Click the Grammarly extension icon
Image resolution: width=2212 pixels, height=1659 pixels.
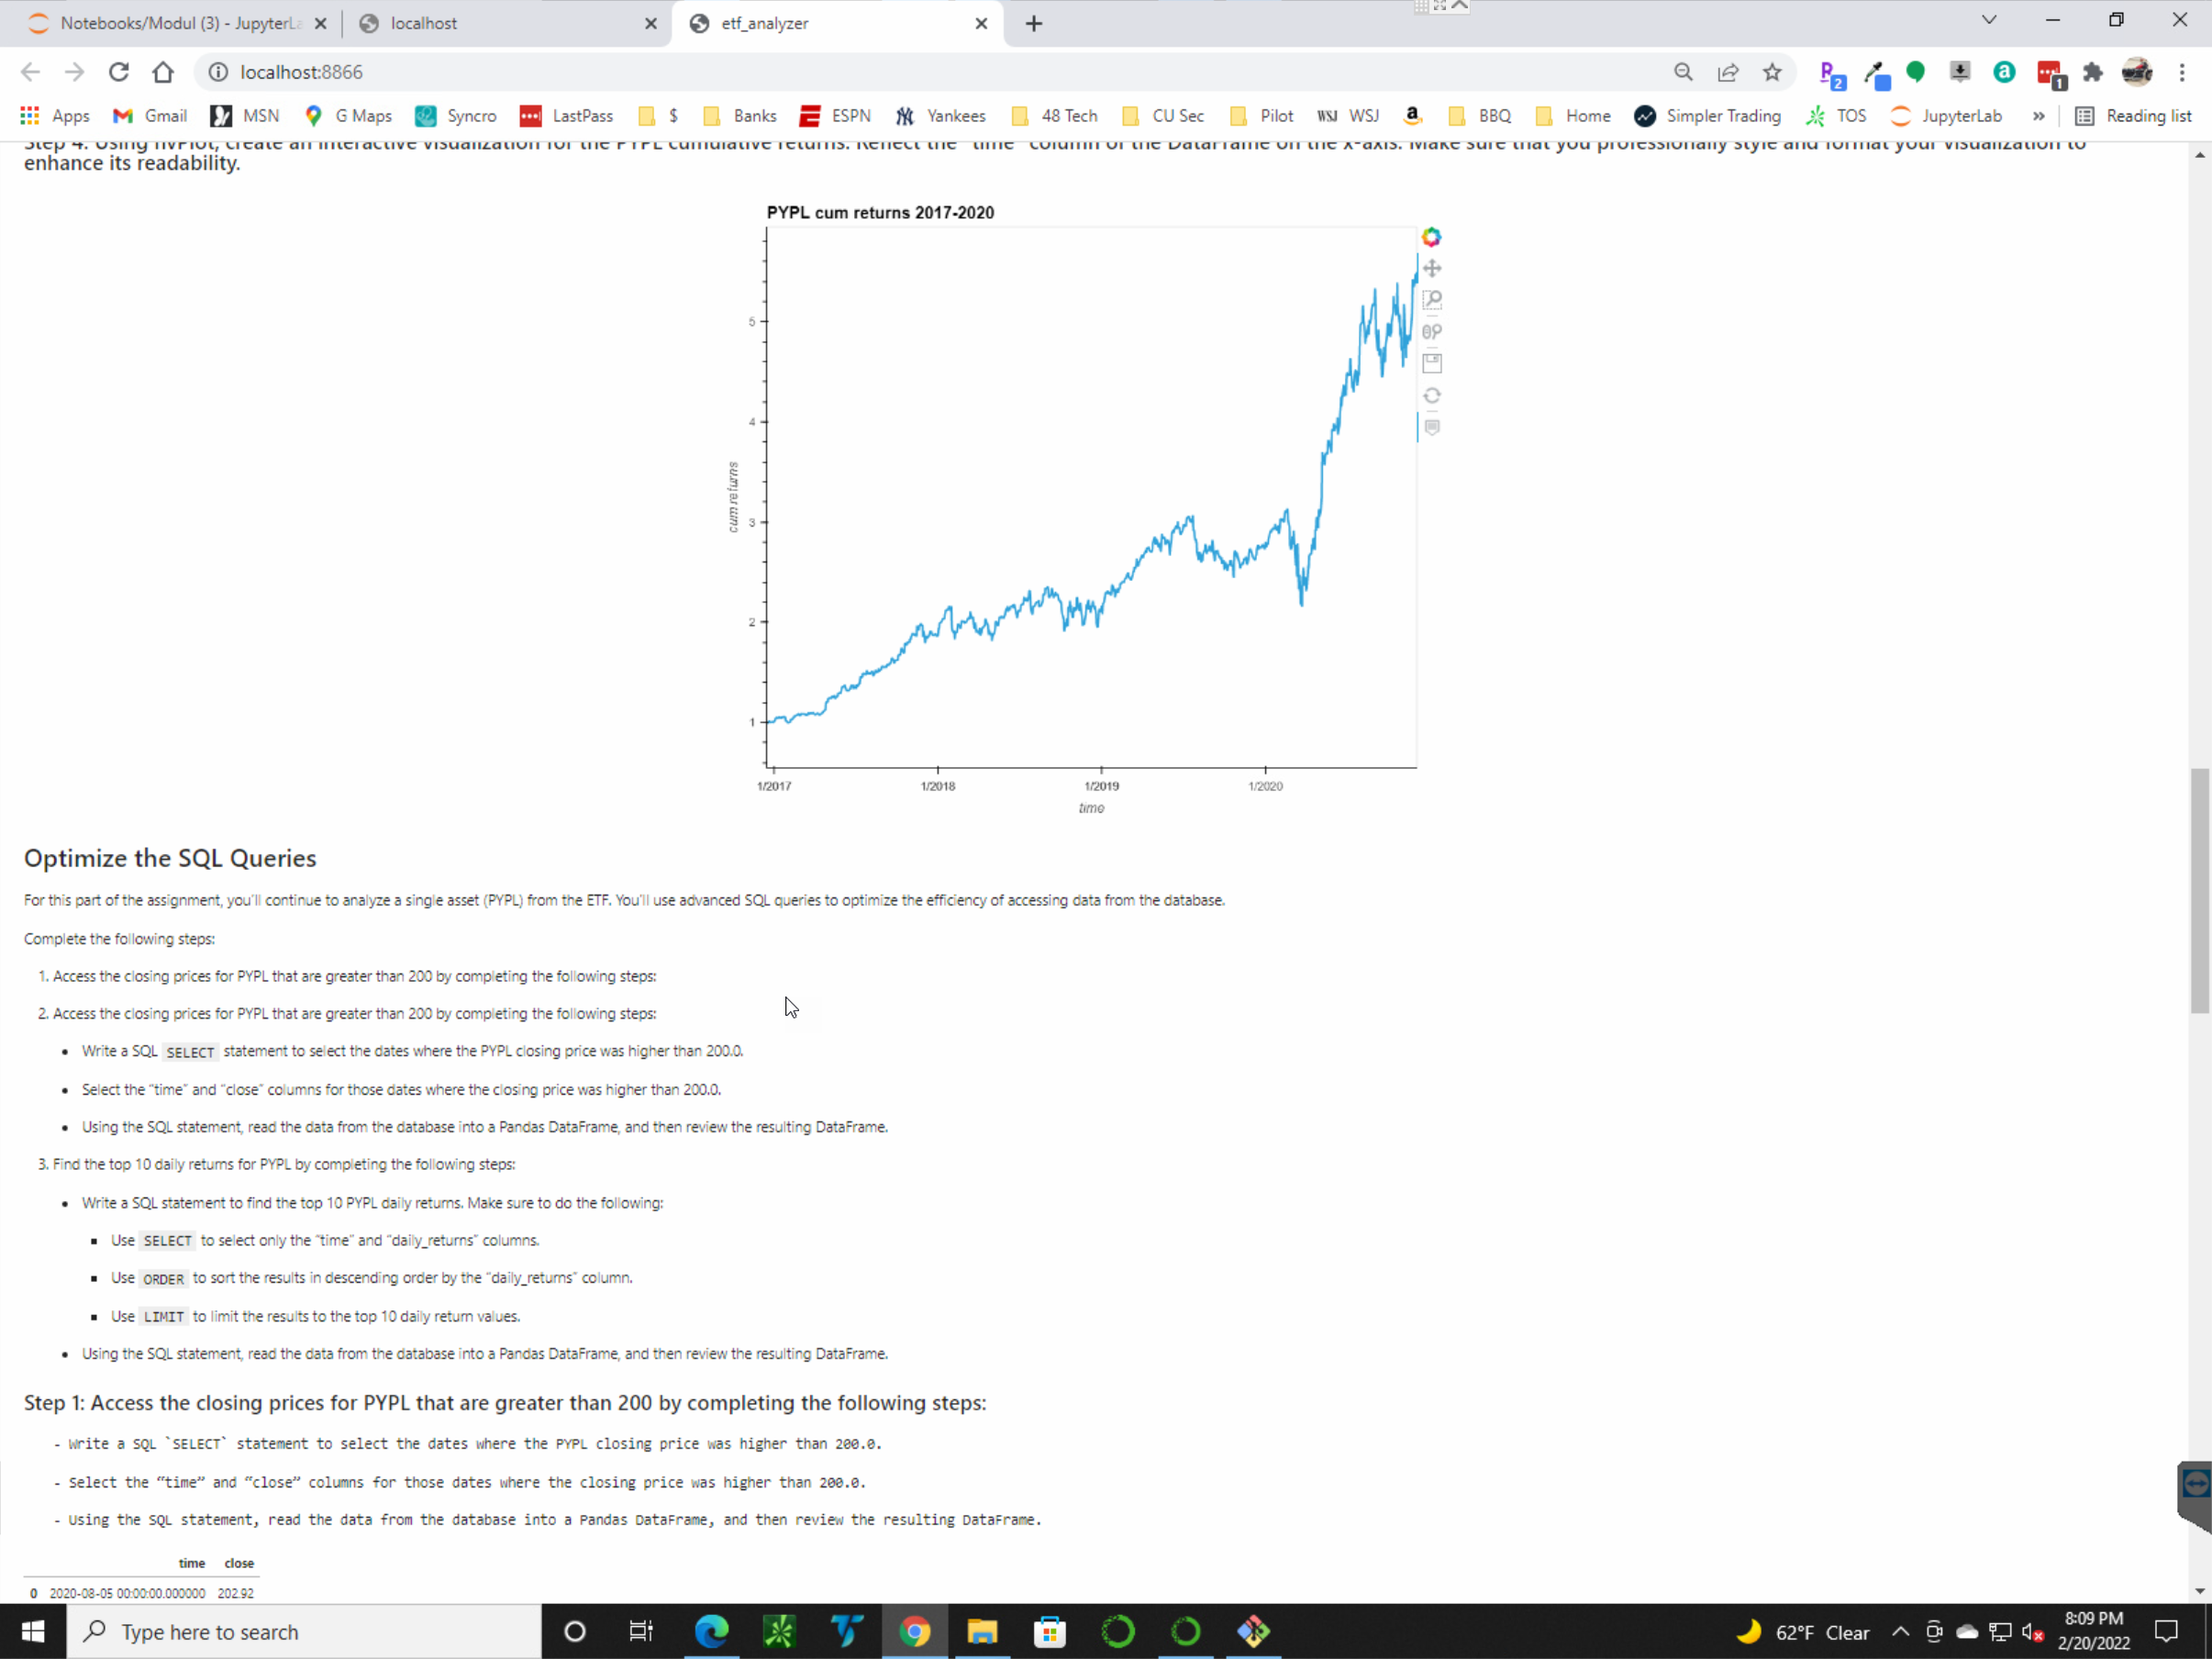(x=1916, y=73)
